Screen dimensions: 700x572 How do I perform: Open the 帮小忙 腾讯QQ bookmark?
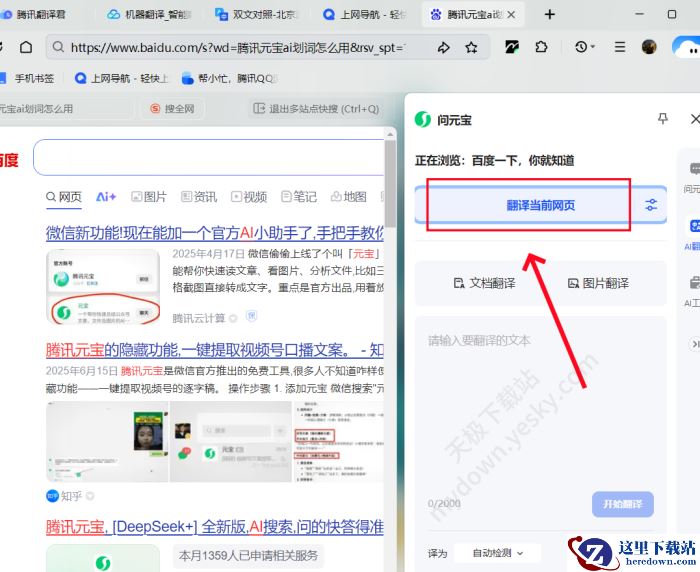click(x=229, y=79)
